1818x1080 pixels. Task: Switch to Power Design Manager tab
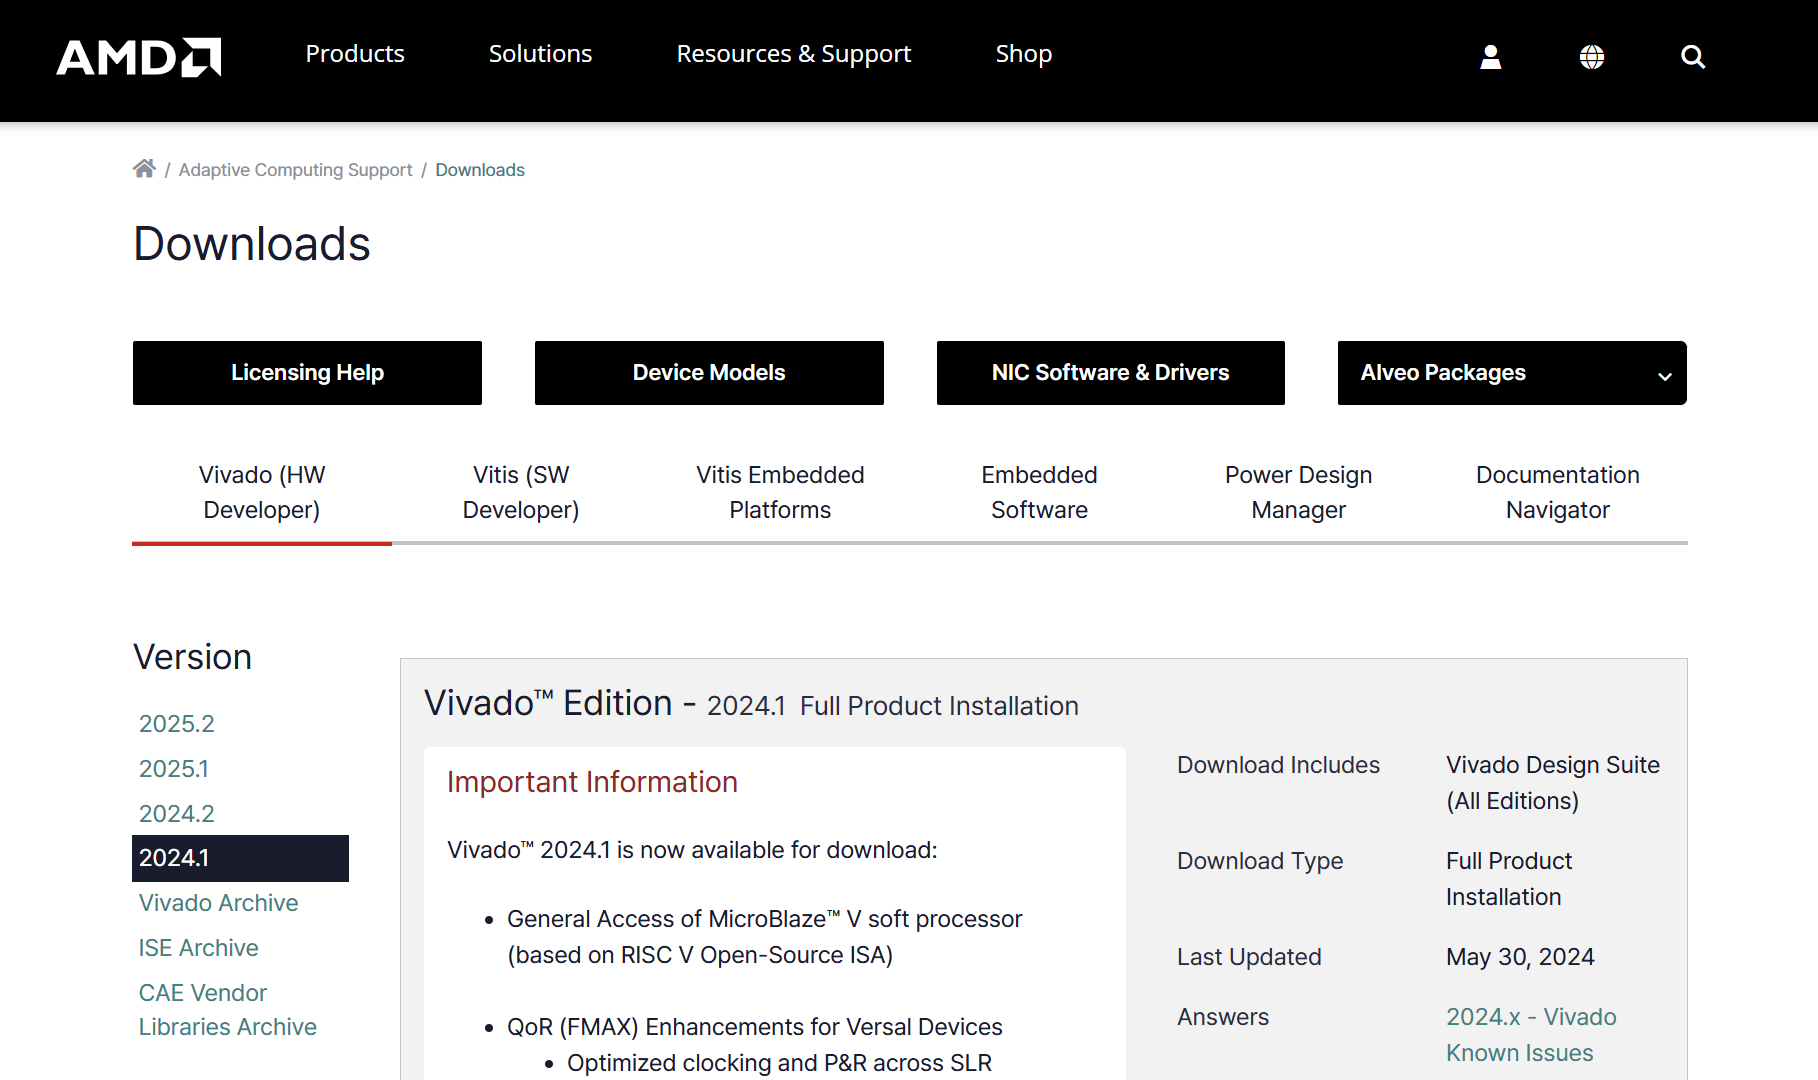(x=1299, y=492)
